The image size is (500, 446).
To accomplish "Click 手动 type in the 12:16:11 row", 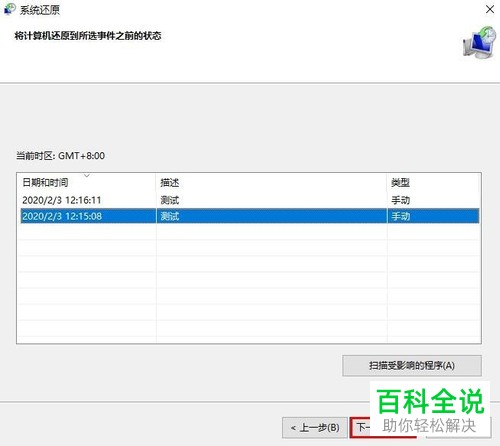I will pyautogui.click(x=400, y=200).
